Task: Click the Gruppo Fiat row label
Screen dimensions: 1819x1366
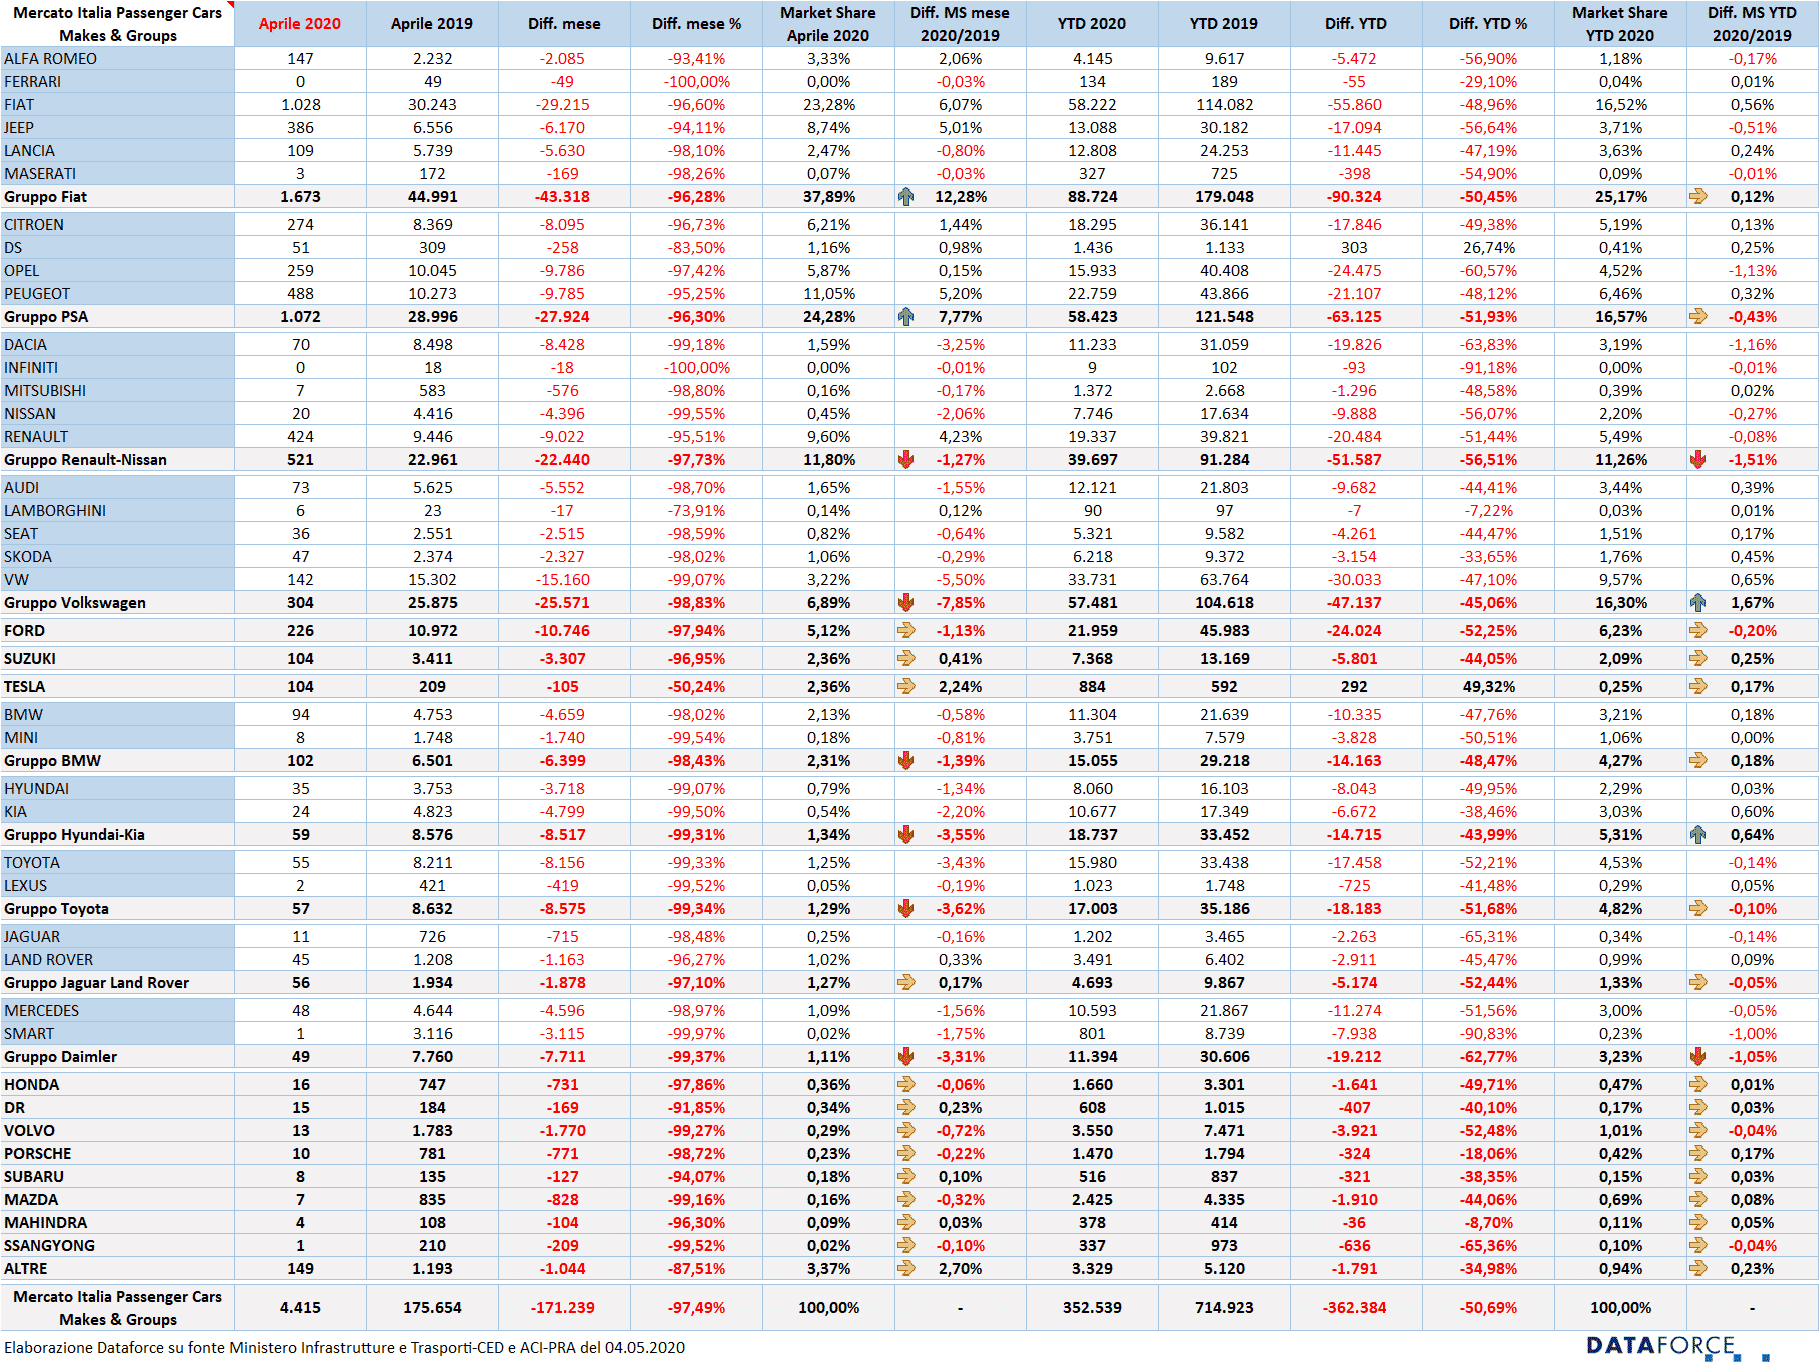Action: pyautogui.click(x=45, y=197)
